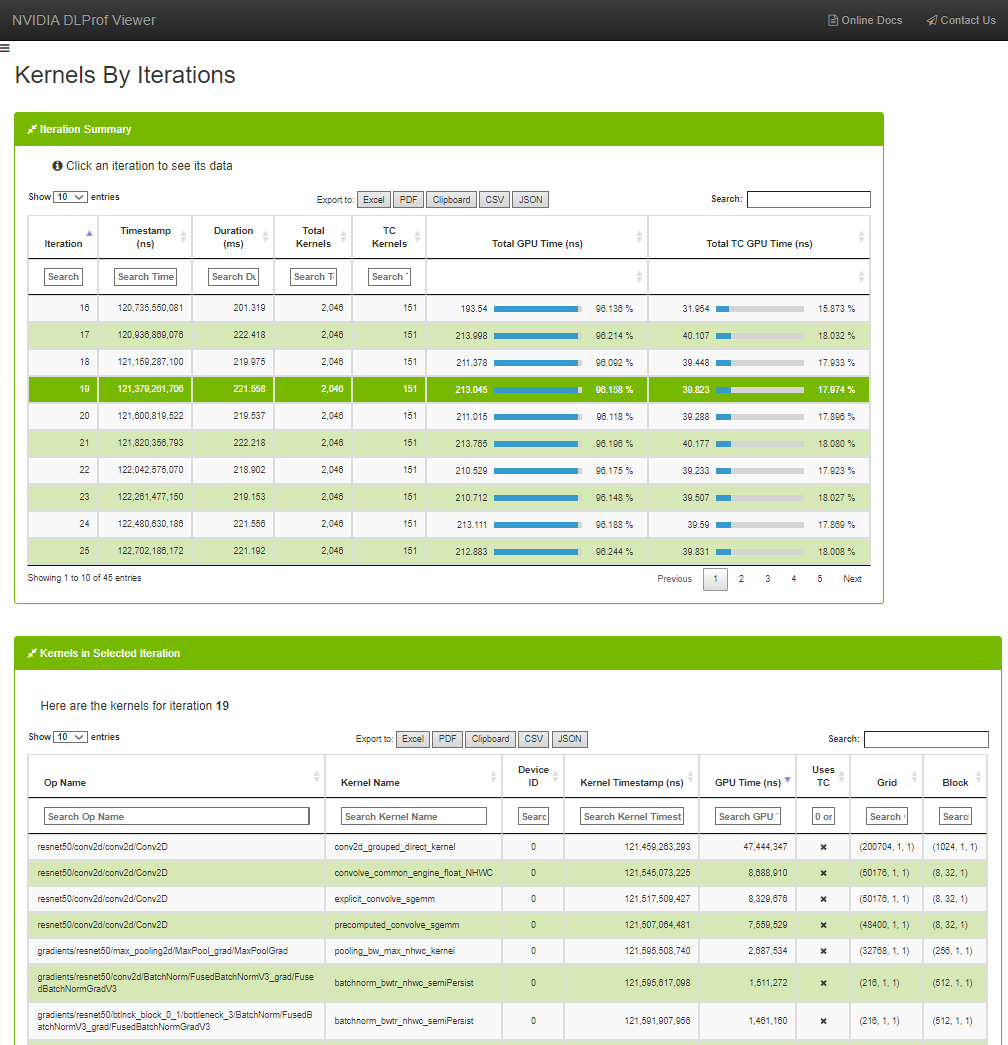Sort by Duration (ms) column header
Screen dimensions: 1008x1045
point(233,237)
